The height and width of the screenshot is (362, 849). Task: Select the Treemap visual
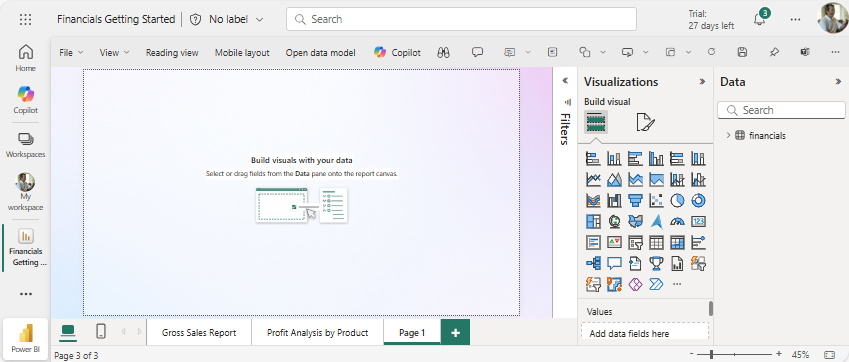click(x=593, y=222)
